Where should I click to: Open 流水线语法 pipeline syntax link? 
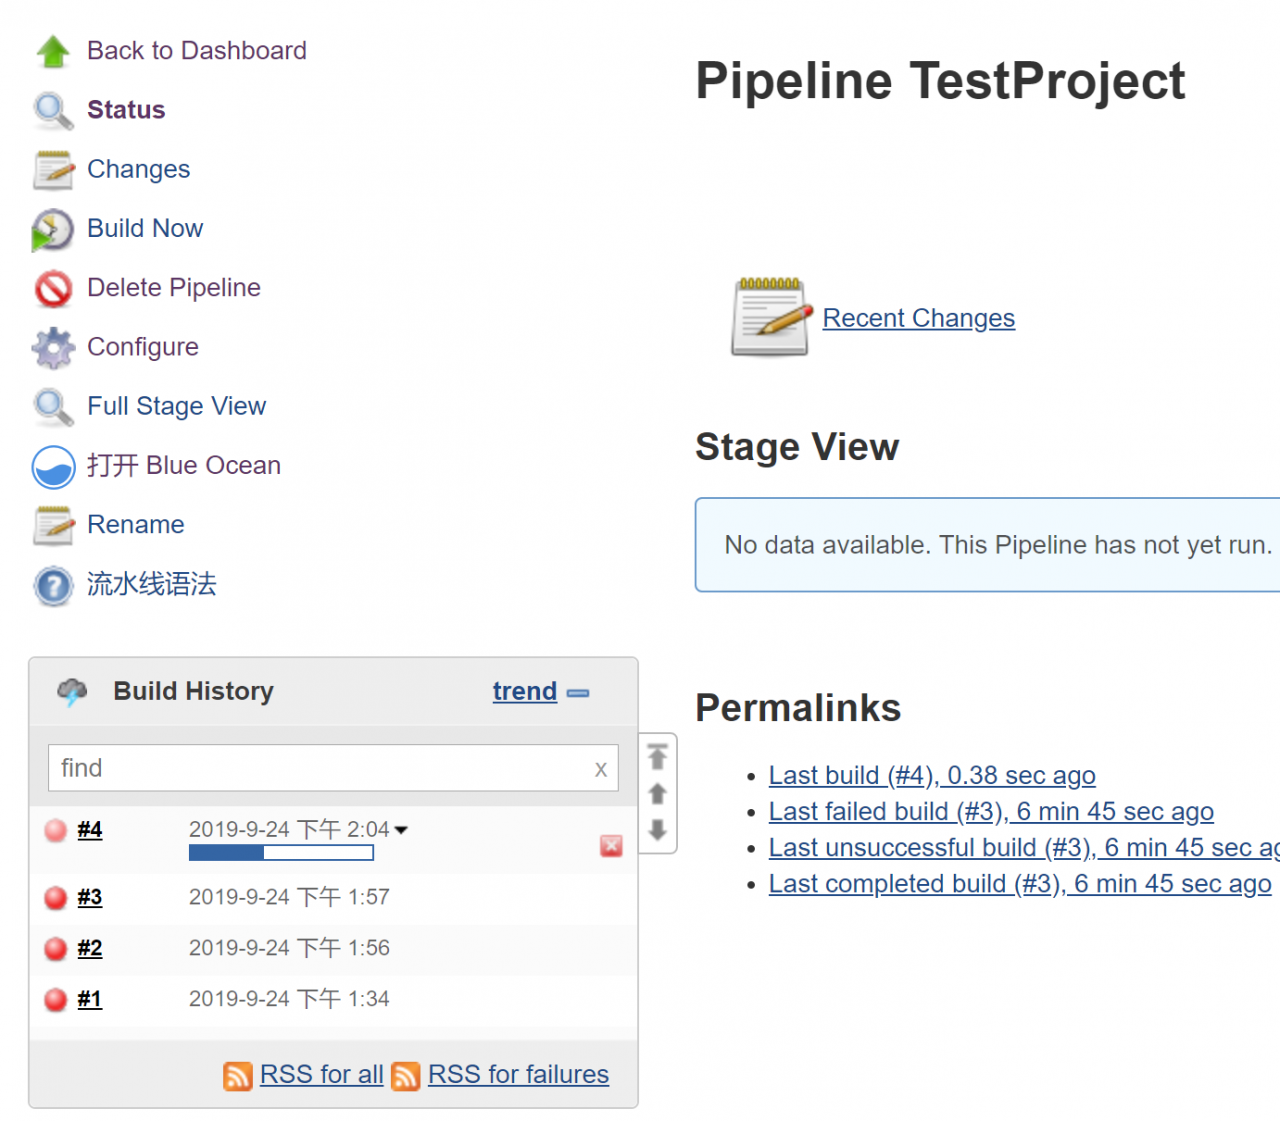click(x=152, y=584)
